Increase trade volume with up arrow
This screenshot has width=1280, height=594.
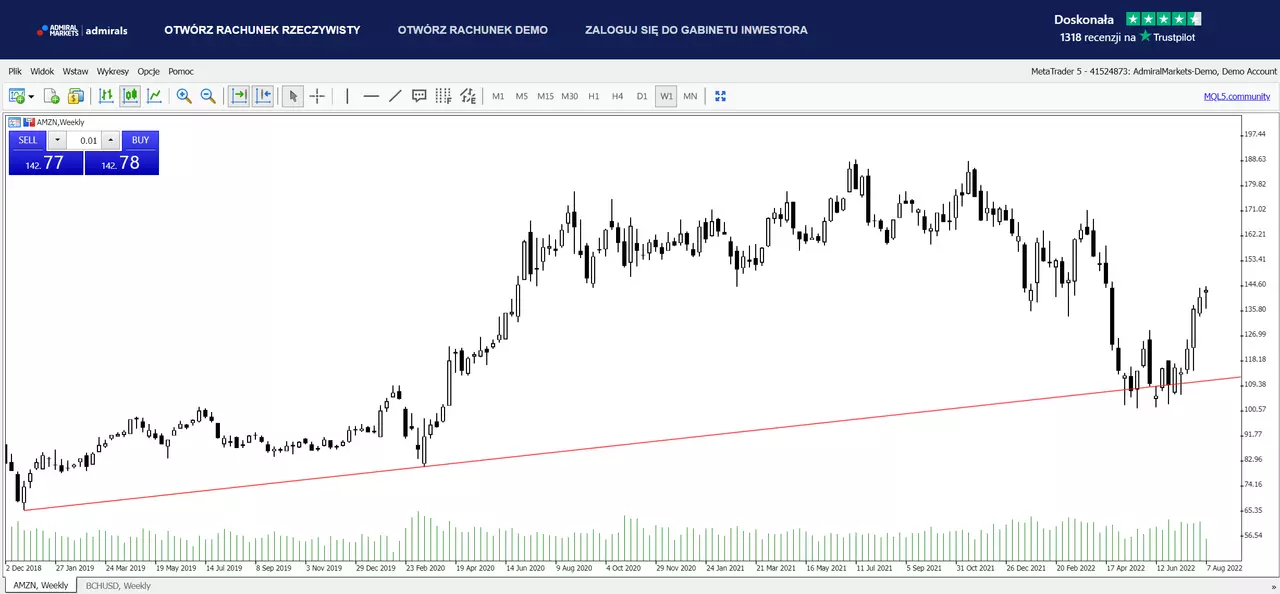(110, 140)
